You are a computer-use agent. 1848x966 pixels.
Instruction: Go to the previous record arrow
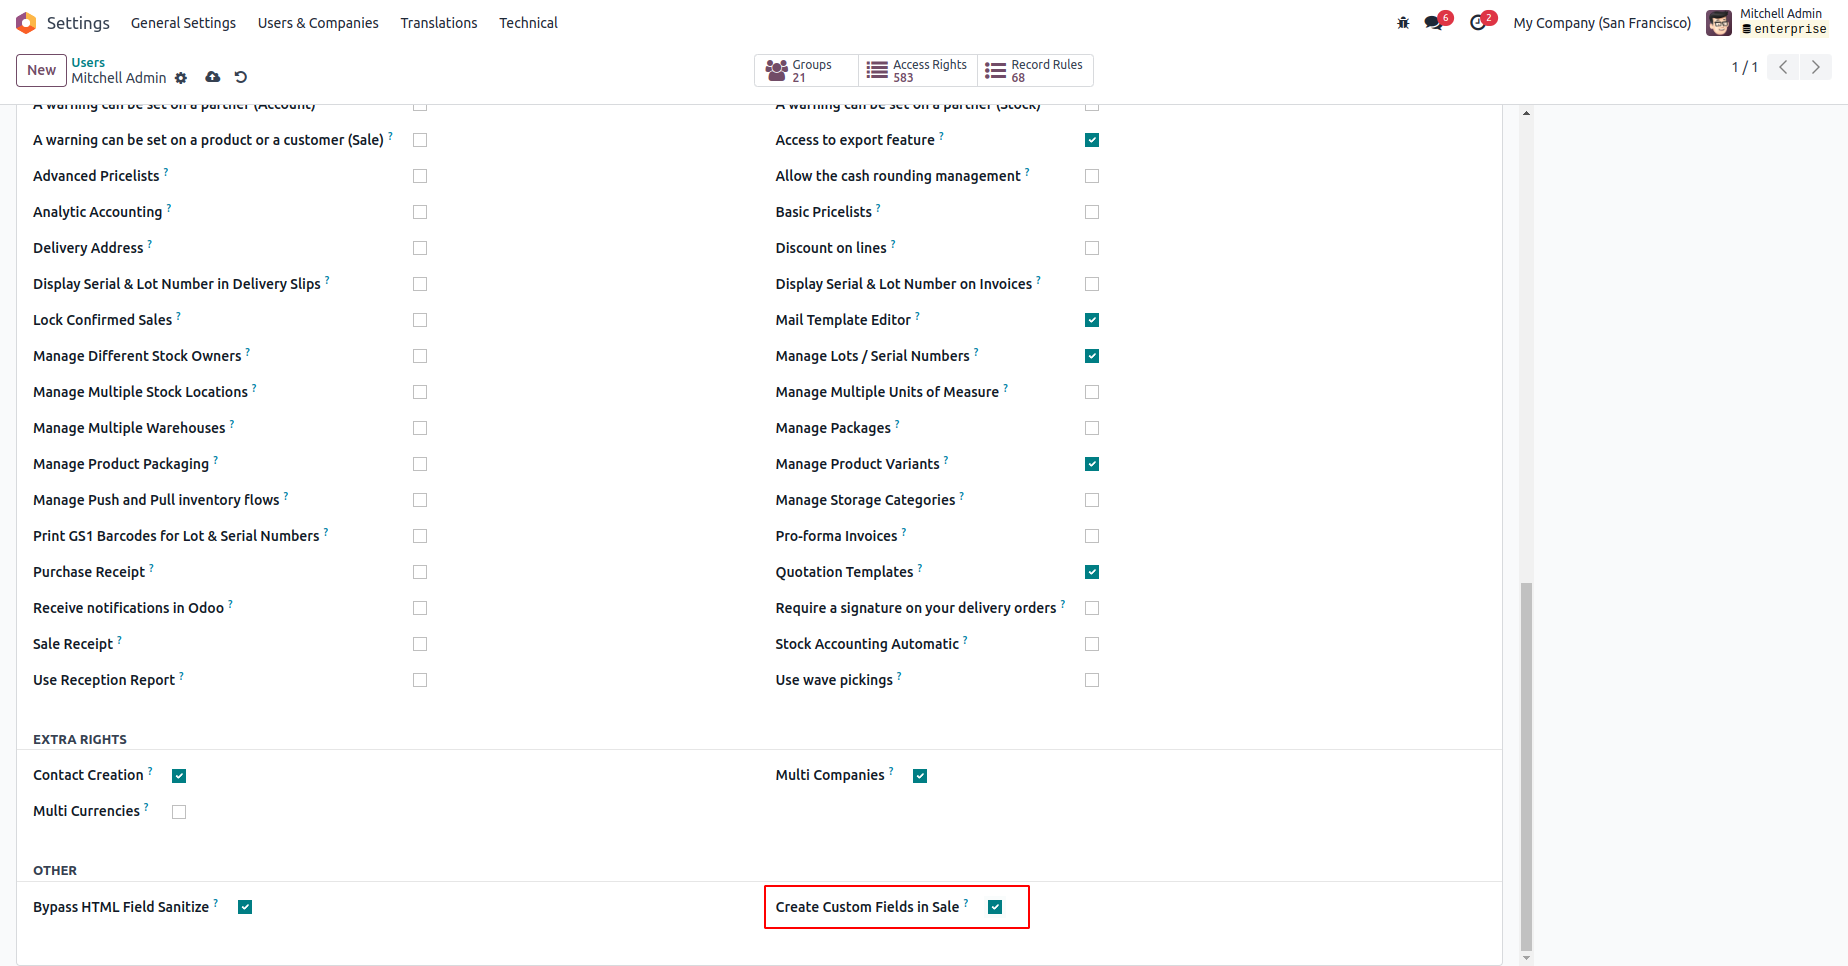[x=1783, y=67]
